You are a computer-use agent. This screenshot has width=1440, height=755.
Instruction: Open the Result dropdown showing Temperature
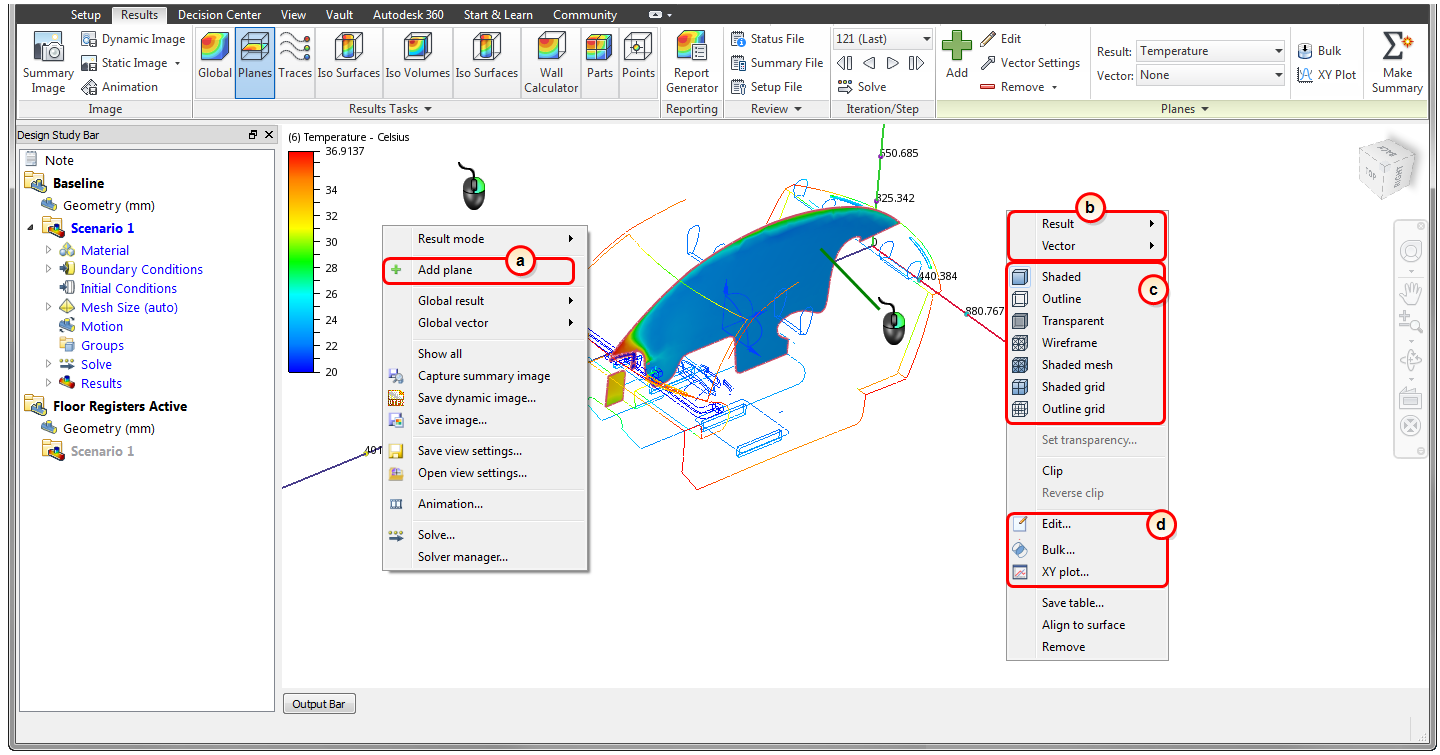click(x=1210, y=50)
